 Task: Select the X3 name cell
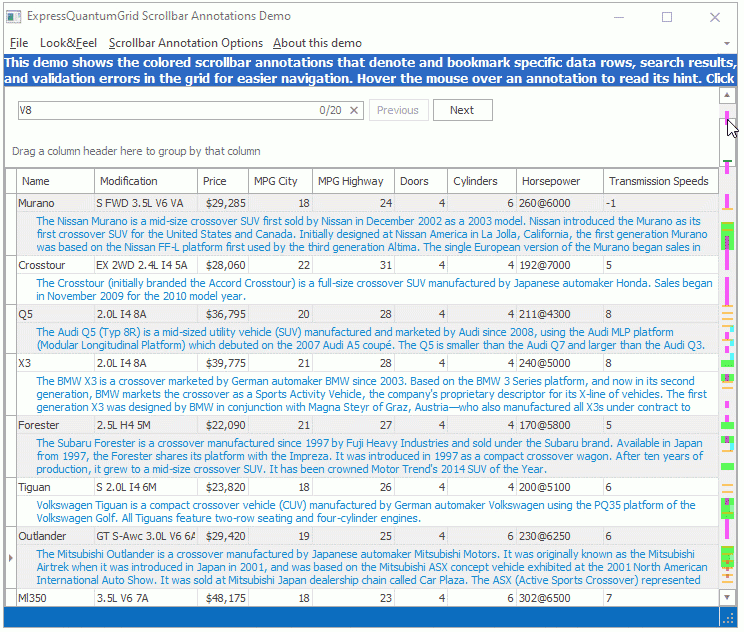[x=56, y=363]
